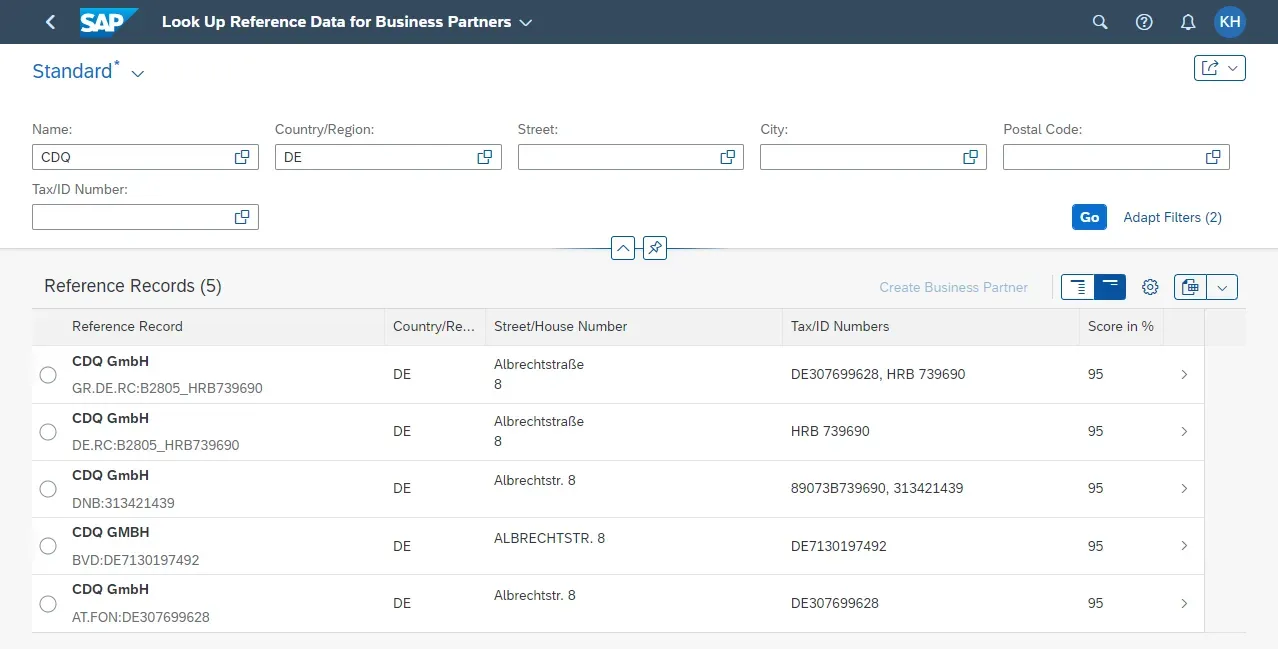The image size is (1278, 649).
Task: Click the text DE307699628, HRB 739690
Action: pyautogui.click(x=878, y=374)
